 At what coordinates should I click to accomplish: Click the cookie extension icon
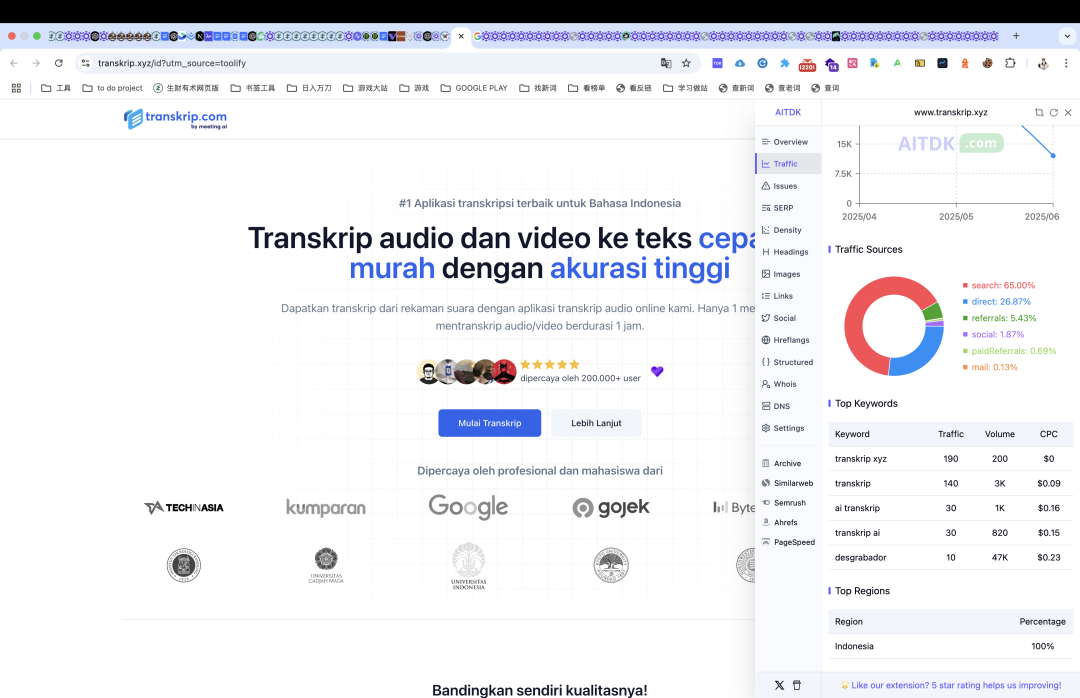(x=988, y=63)
